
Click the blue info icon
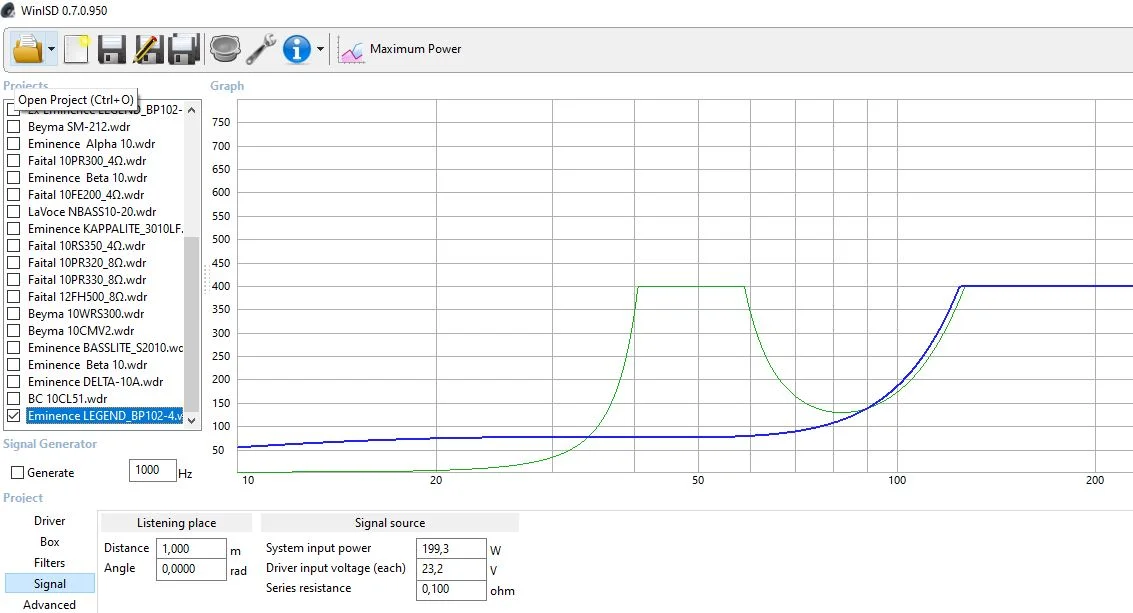[297, 48]
